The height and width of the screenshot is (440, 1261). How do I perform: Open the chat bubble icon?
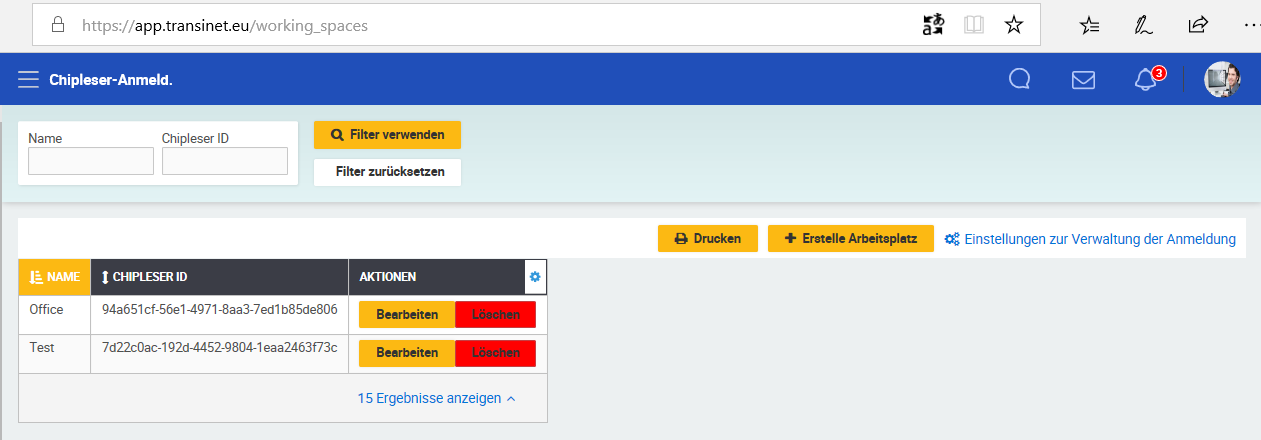pyautogui.click(x=1019, y=80)
